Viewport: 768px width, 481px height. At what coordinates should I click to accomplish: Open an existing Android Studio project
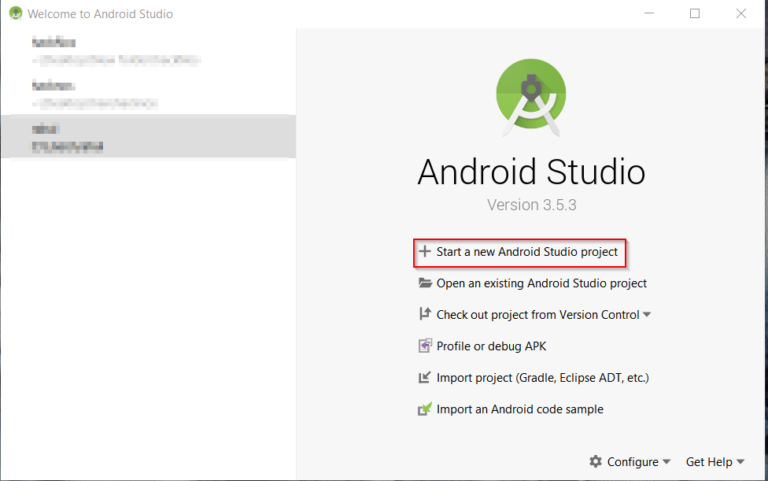click(x=541, y=283)
